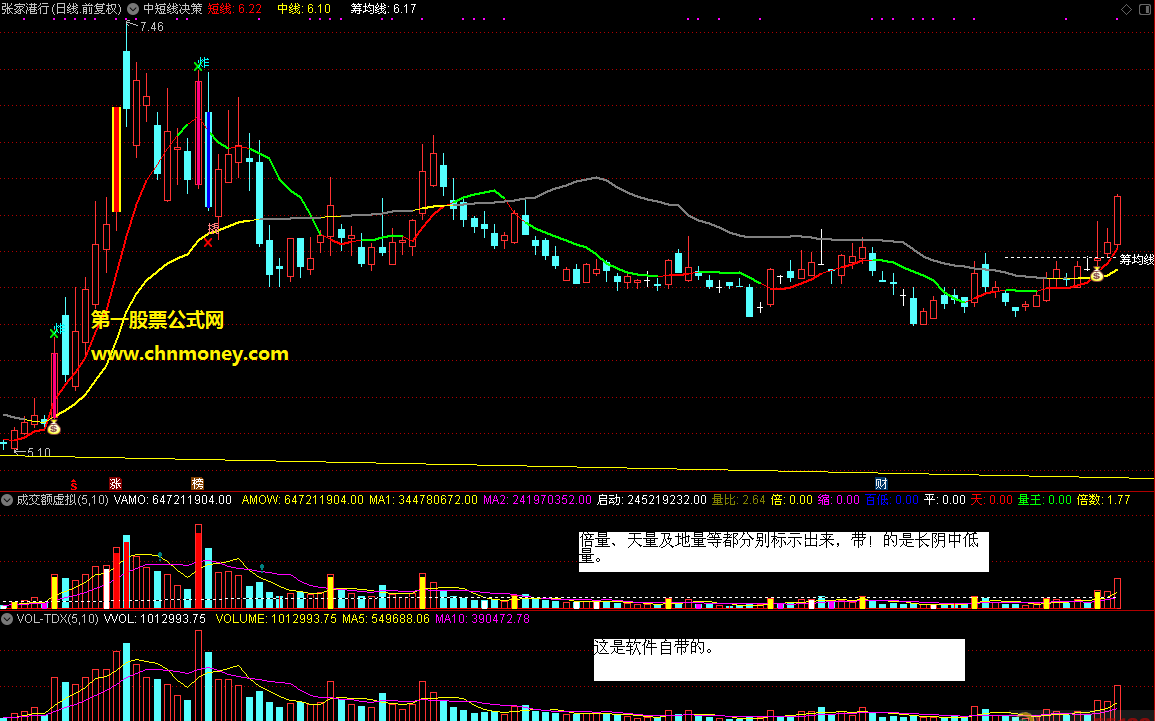Click the VAMO: 647211904.00 value
The height and width of the screenshot is (721, 1155).
pos(172,499)
